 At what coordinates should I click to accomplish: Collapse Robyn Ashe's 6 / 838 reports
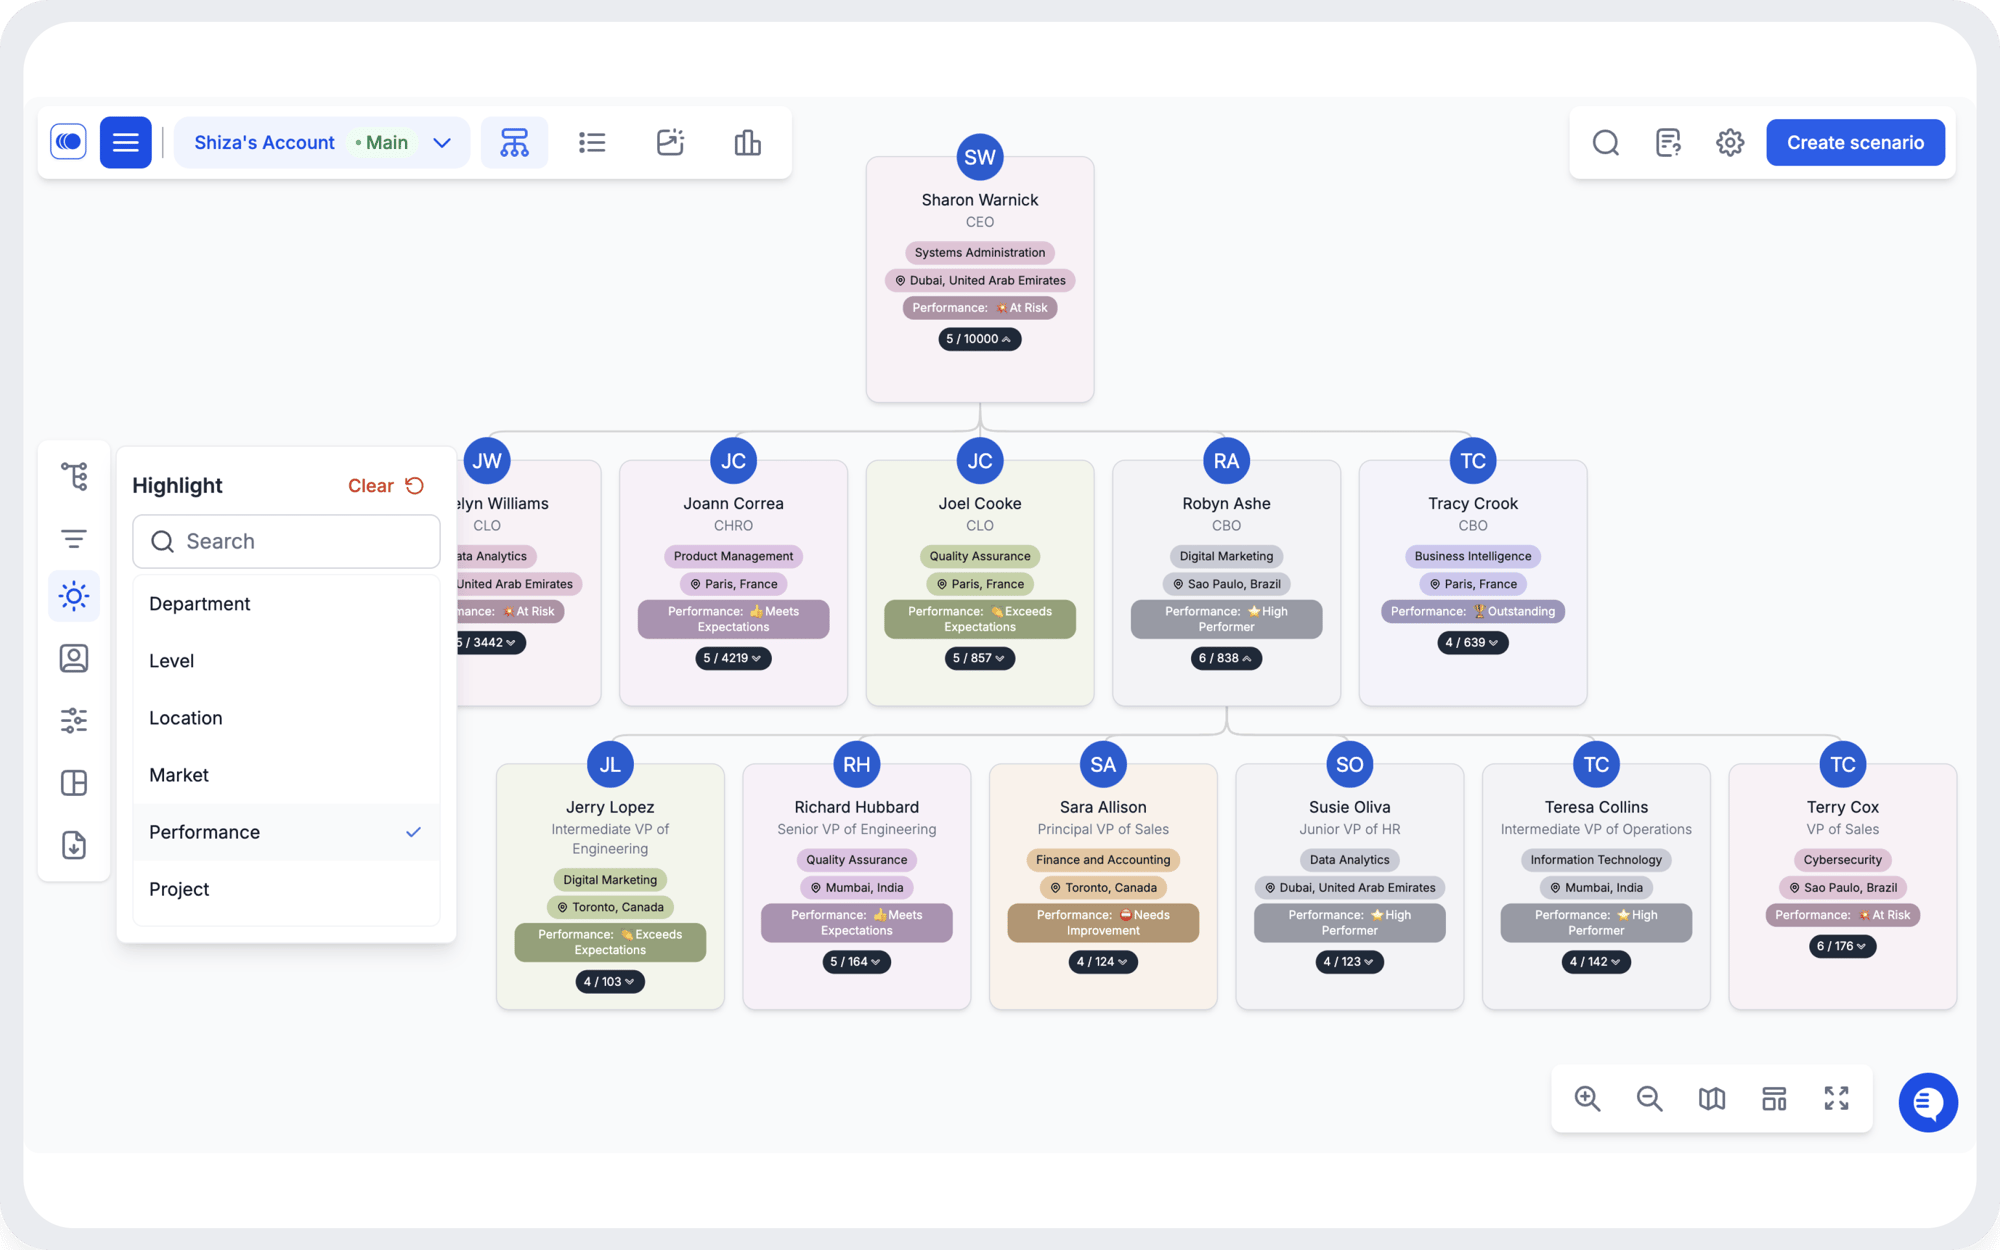click(1226, 658)
